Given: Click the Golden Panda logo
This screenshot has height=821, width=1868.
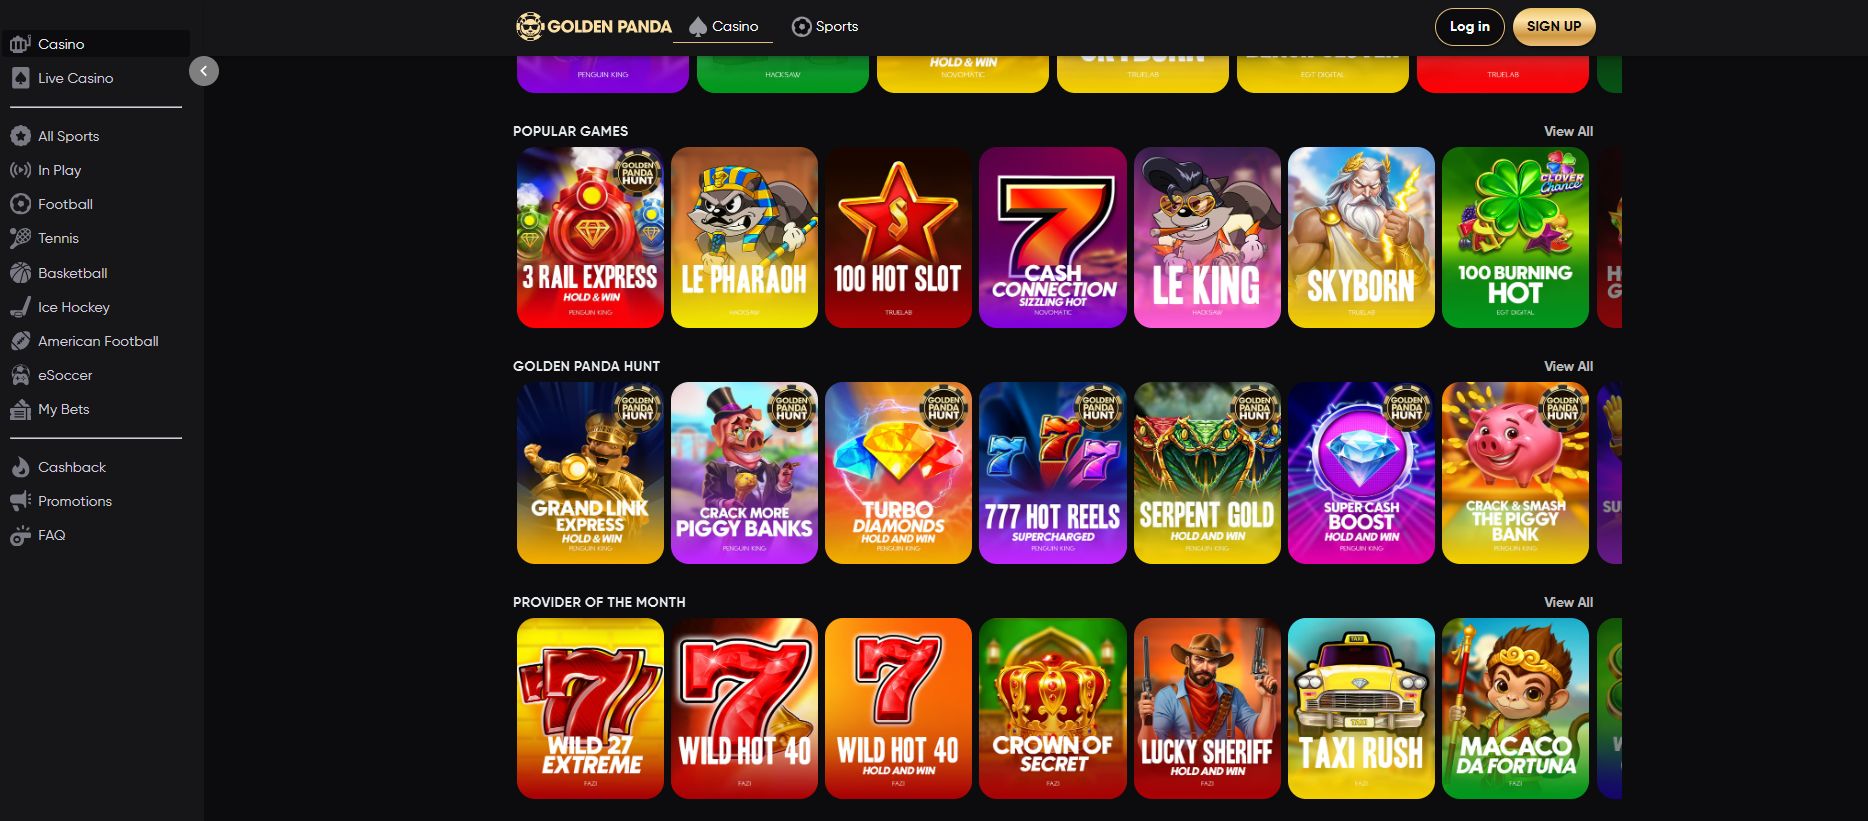Looking at the screenshot, I should coord(593,26).
